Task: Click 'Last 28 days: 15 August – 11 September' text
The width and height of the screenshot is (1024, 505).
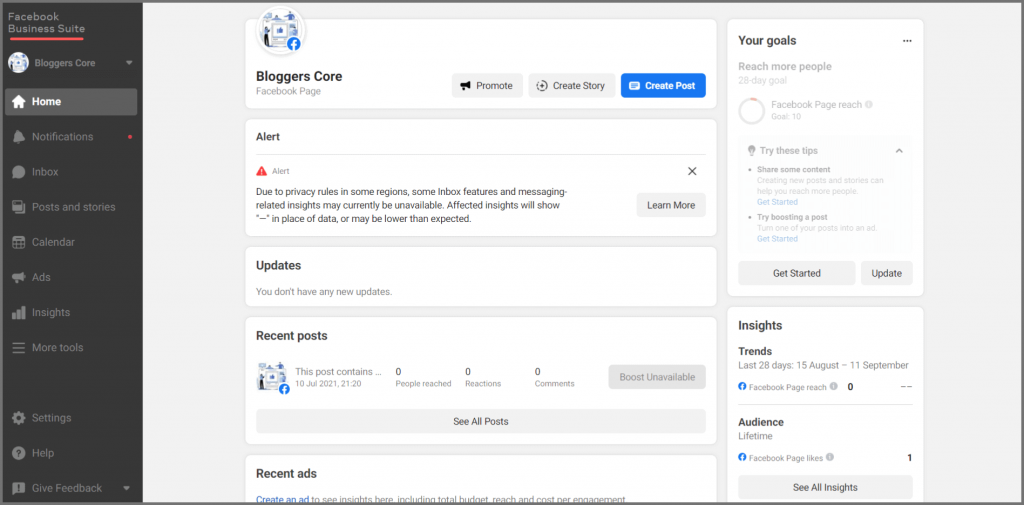Action: (x=824, y=365)
